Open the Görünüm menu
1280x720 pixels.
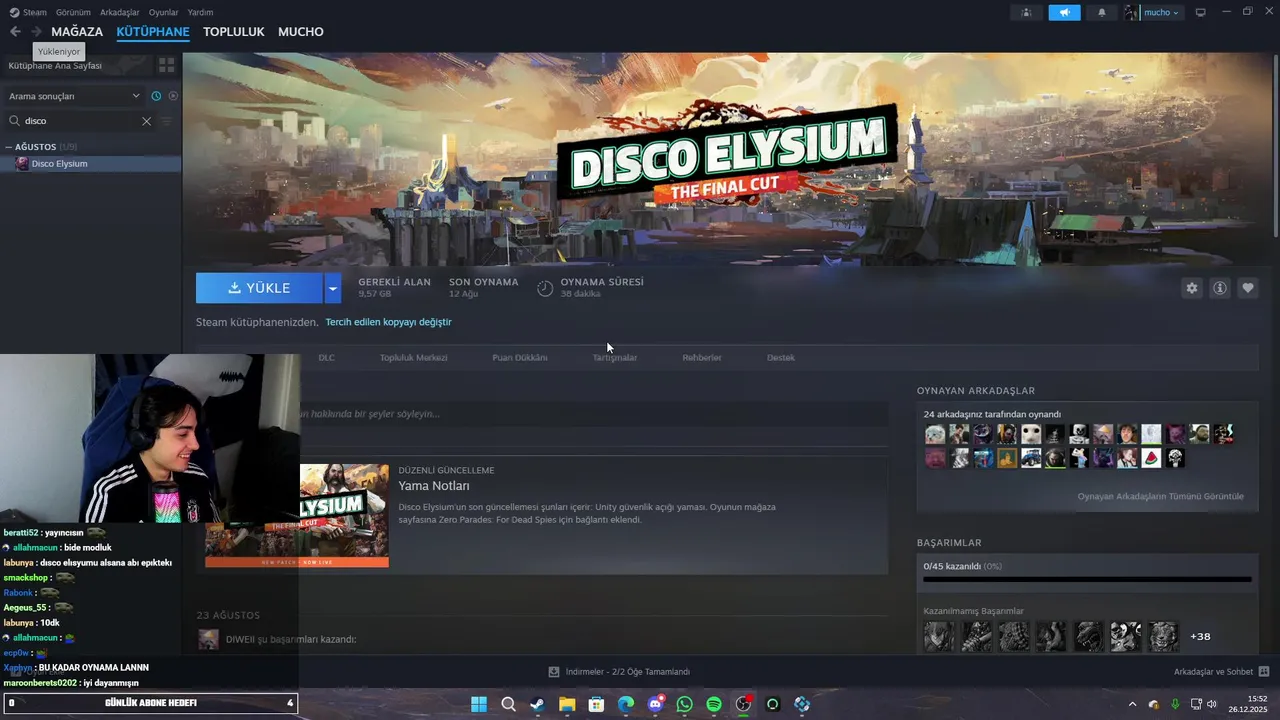(73, 12)
